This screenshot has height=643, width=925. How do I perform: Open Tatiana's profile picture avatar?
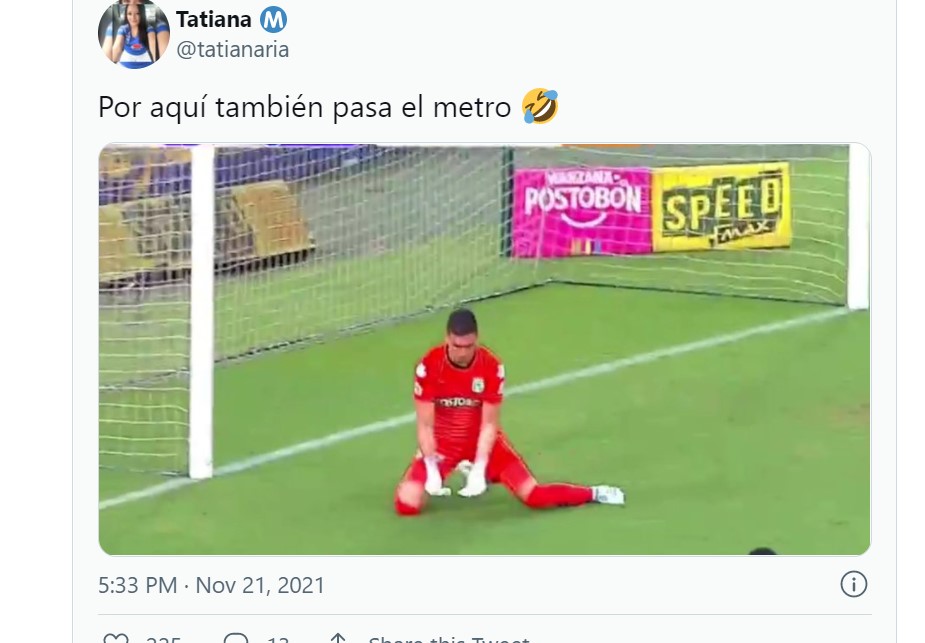(134, 34)
